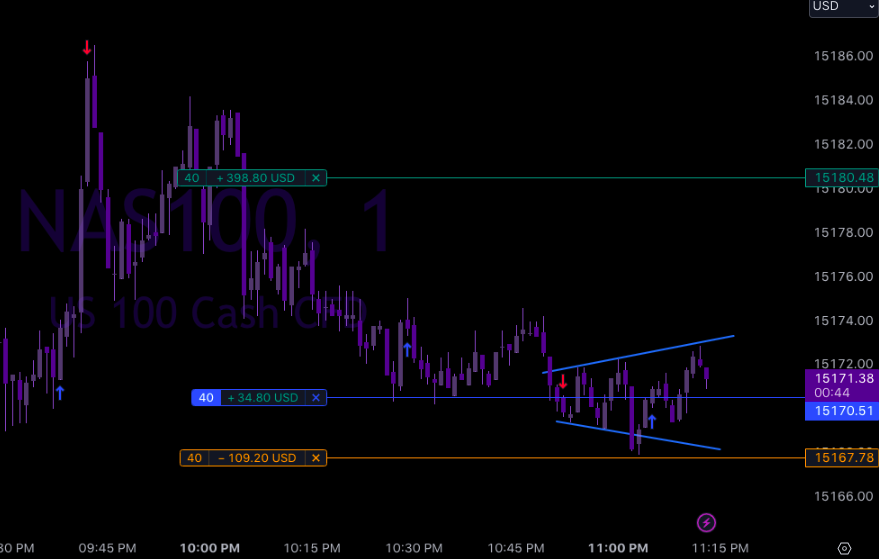
Task: Select the take profit quantity 40 box
Action: pyautogui.click(x=192, y=178)
